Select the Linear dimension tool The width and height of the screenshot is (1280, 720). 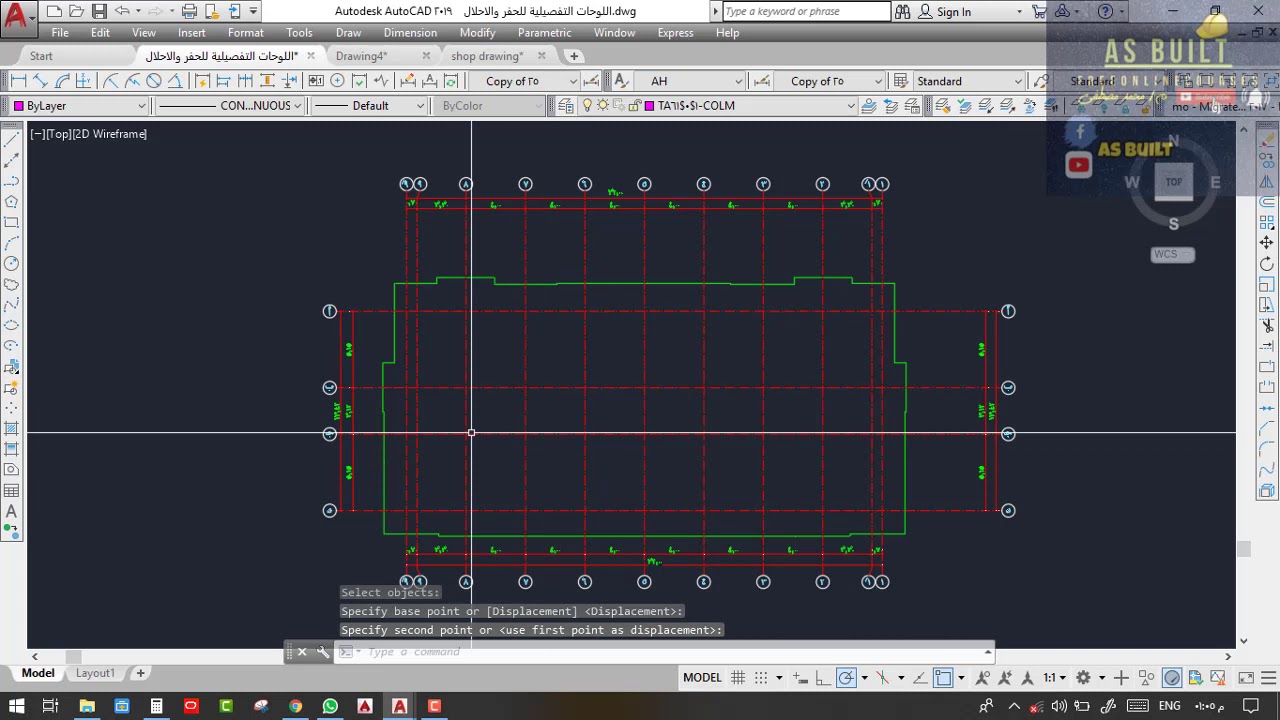point(19,81)
